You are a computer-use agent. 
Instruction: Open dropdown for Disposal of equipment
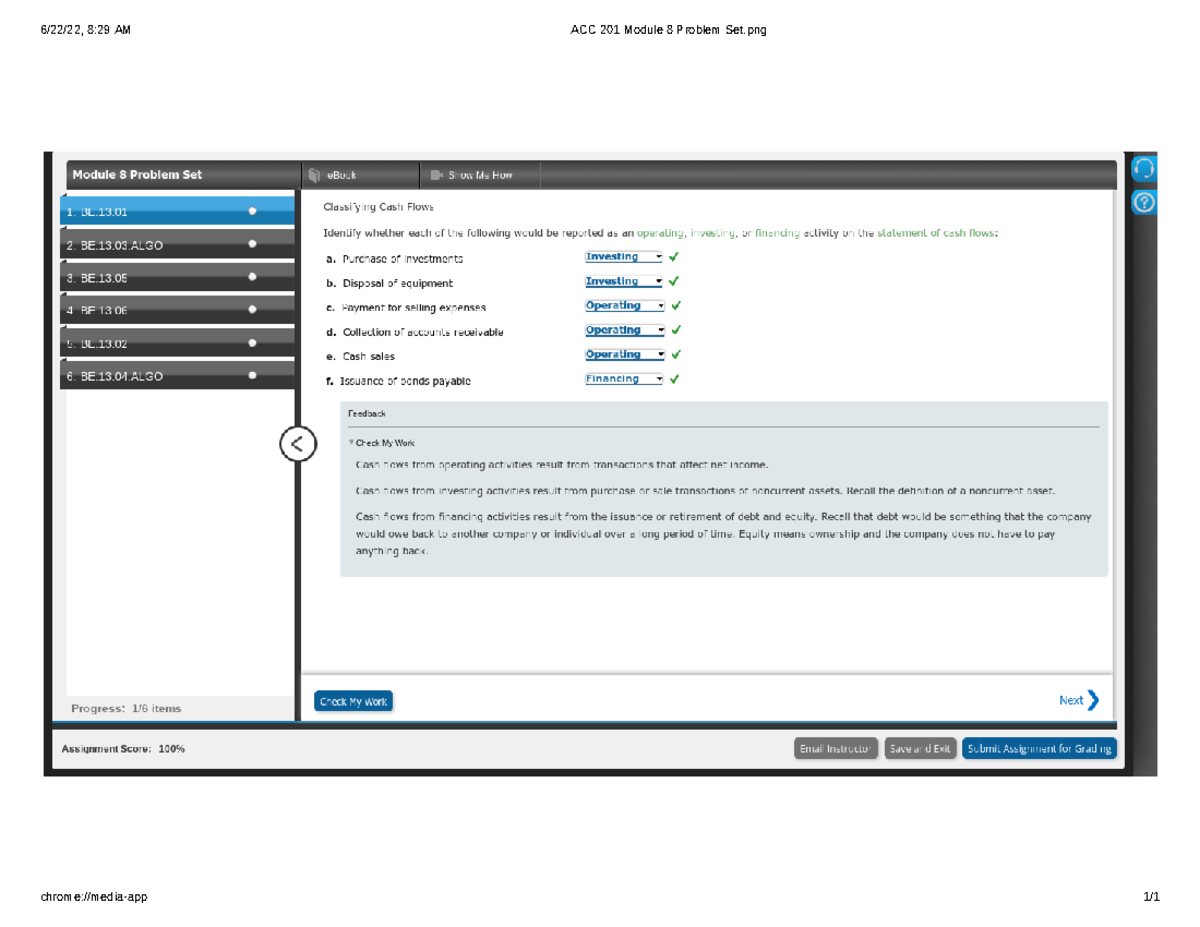pos(624,282)
